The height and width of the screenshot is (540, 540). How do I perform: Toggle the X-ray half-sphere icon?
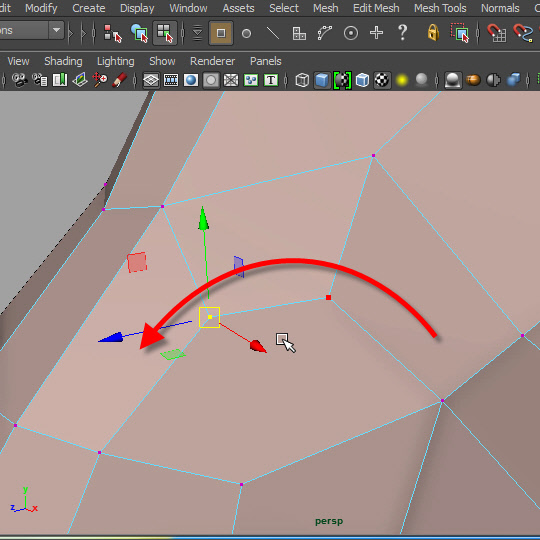pyautogui.click(x=493, y=81)
